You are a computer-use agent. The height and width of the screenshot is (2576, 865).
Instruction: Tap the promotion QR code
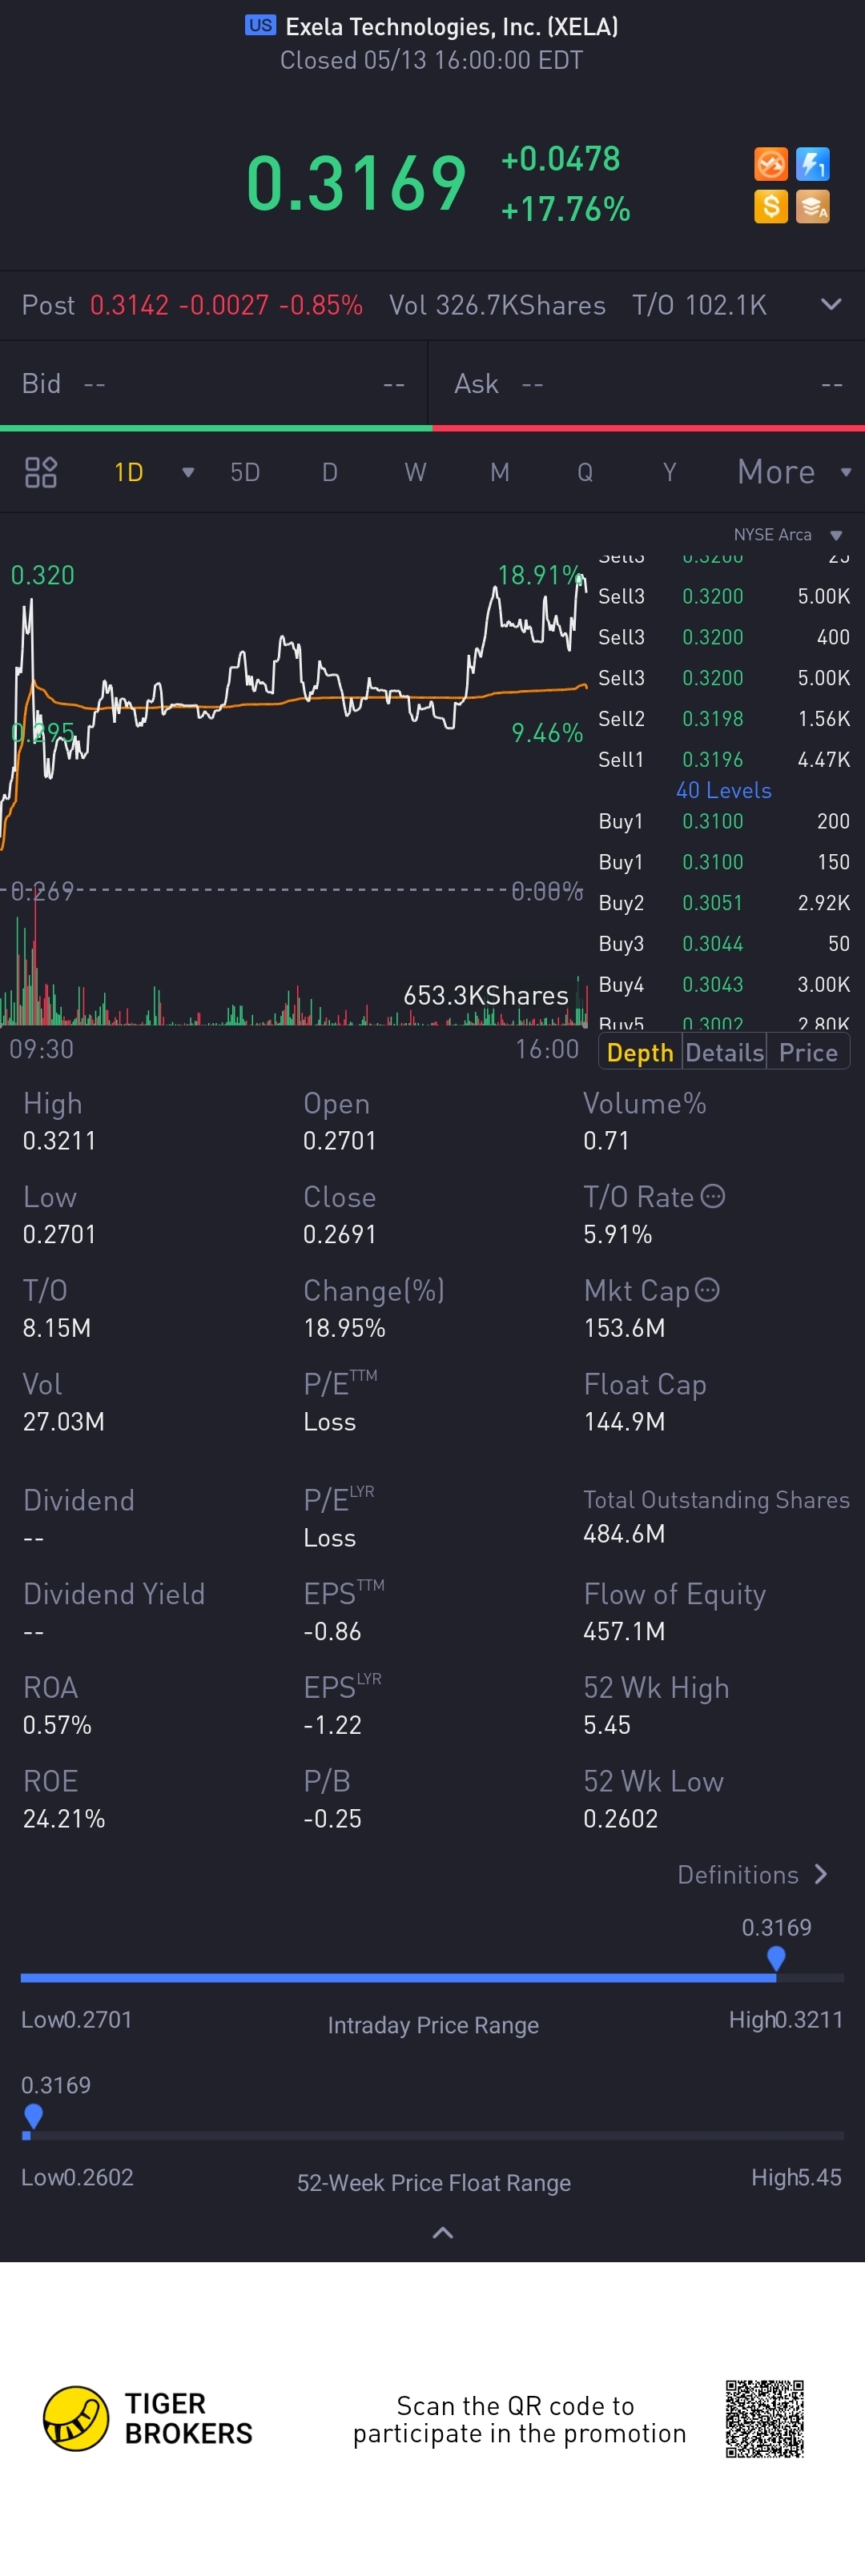[x=765, y=2419]
